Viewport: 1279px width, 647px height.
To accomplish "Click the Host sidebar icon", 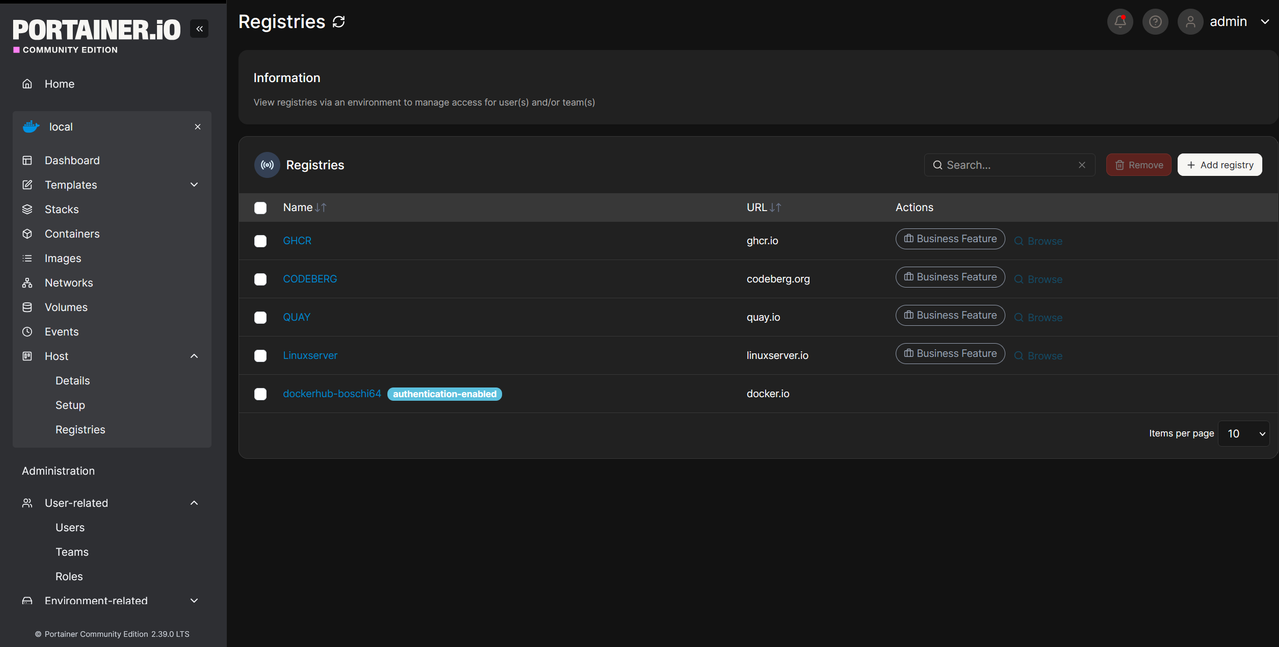I will tap(27, 356).
